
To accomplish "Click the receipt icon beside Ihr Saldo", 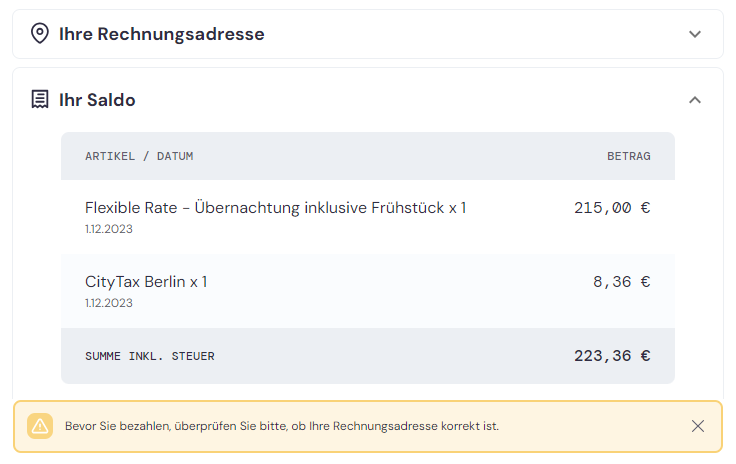I will 40,99.
